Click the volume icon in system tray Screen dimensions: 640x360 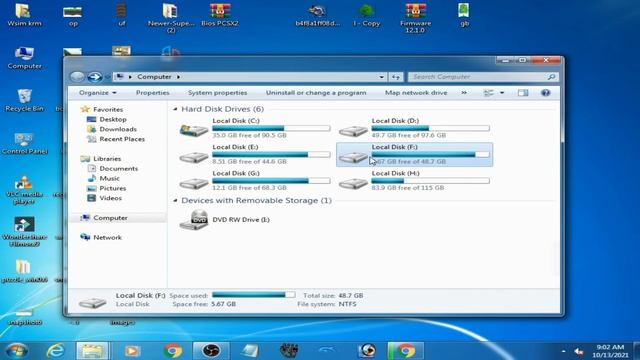click(x=579, y=351)
